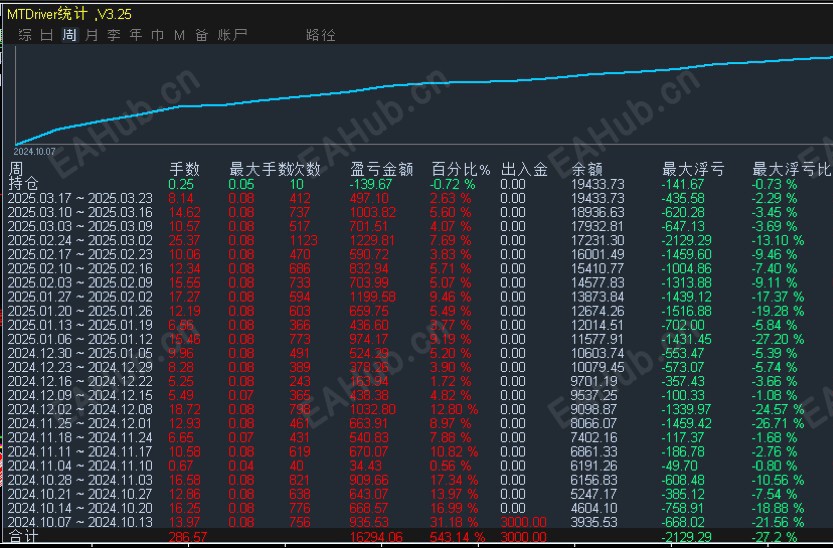Image resolution: width=833 pixels, height=548 pixels.
Task: Click the 出入金 column header
Action: [524, 169]
